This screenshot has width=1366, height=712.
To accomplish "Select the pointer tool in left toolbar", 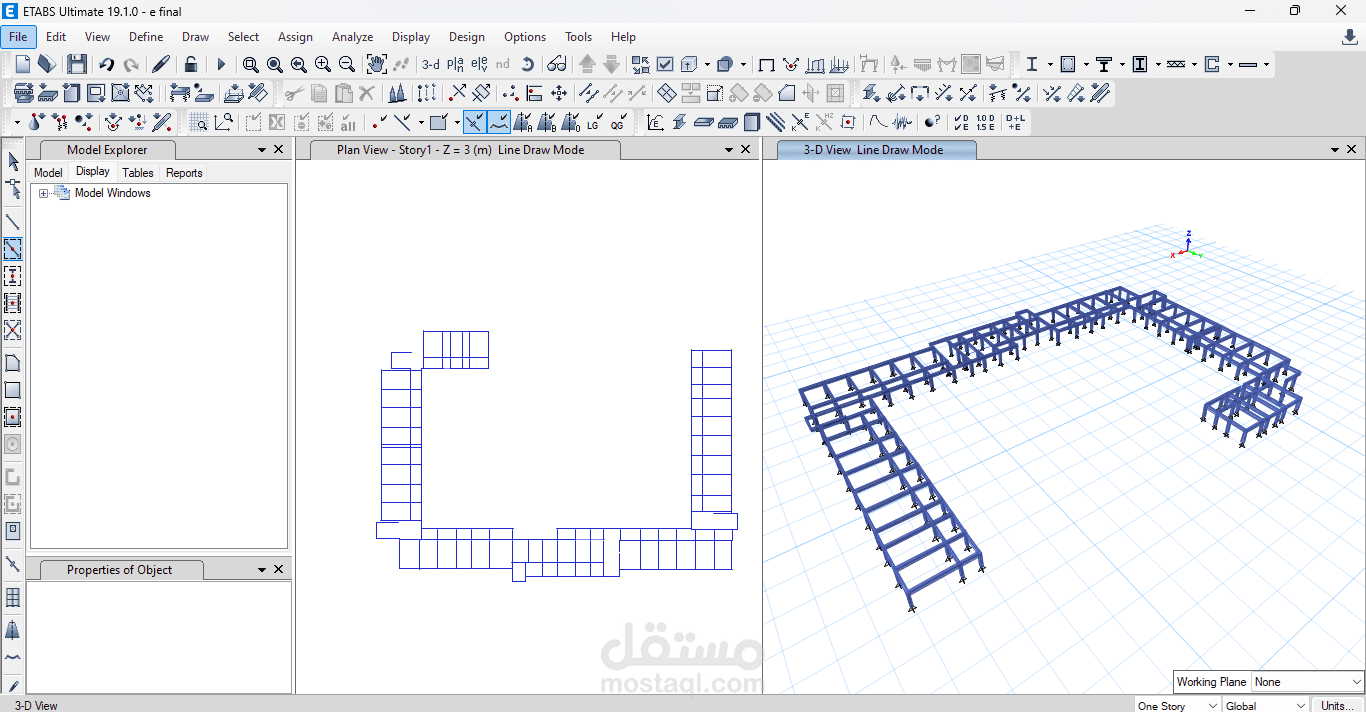I will [13, 161].
